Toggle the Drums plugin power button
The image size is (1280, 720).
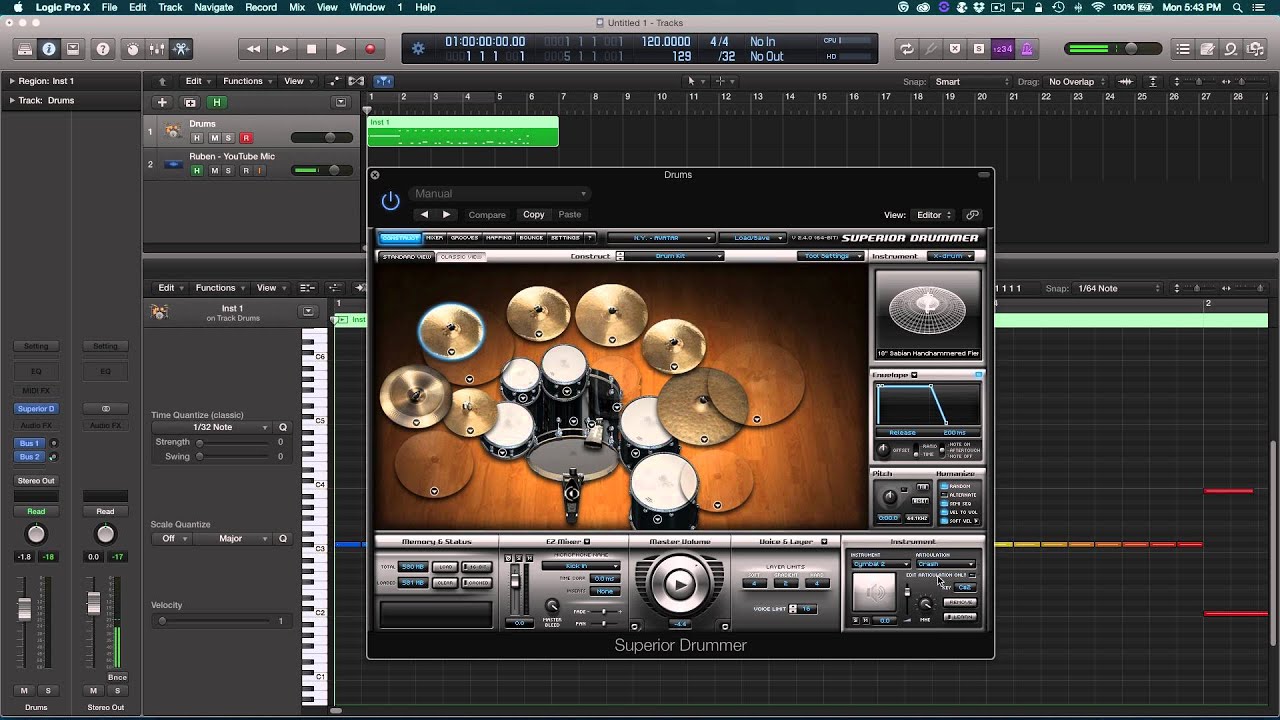point(390,202)
